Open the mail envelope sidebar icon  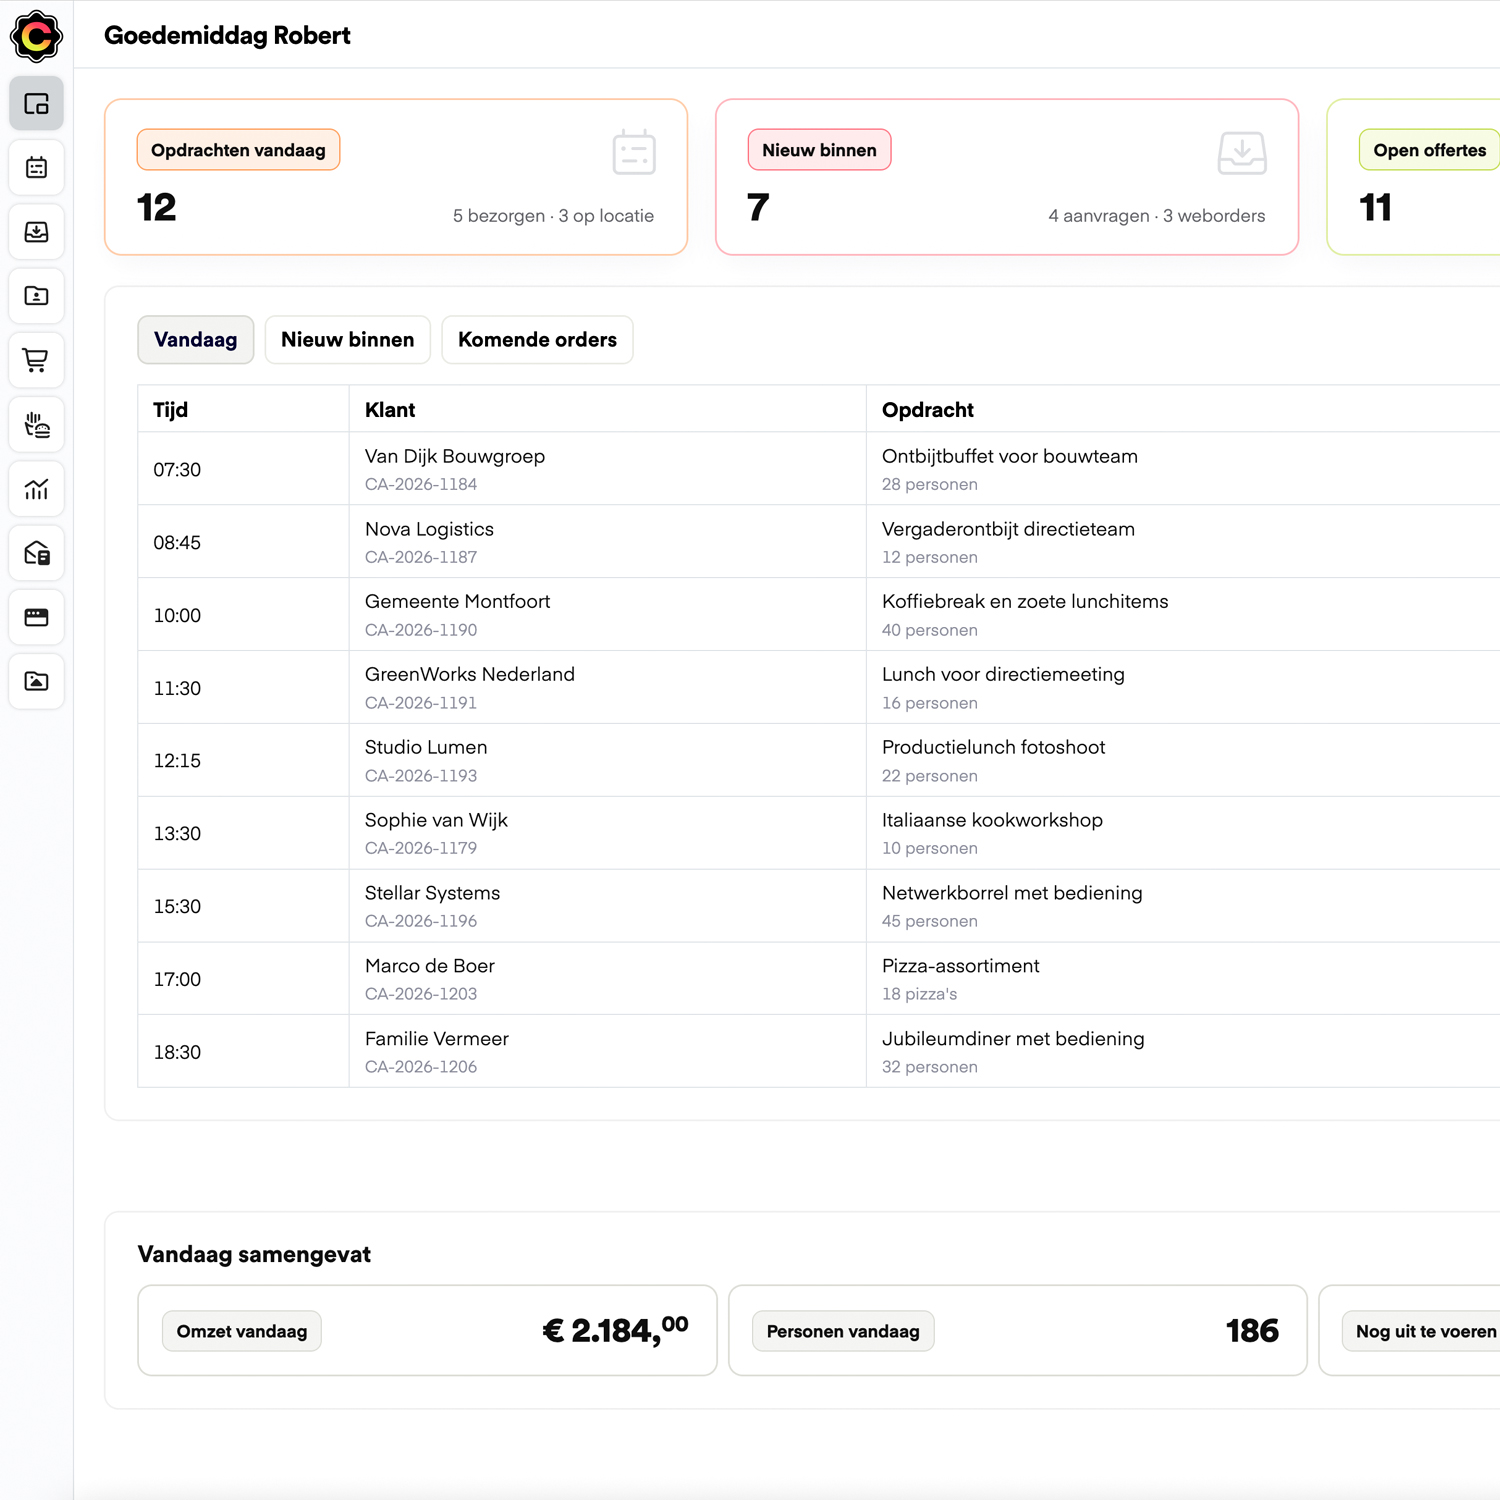pyautogui.click(x=36, y=553)
